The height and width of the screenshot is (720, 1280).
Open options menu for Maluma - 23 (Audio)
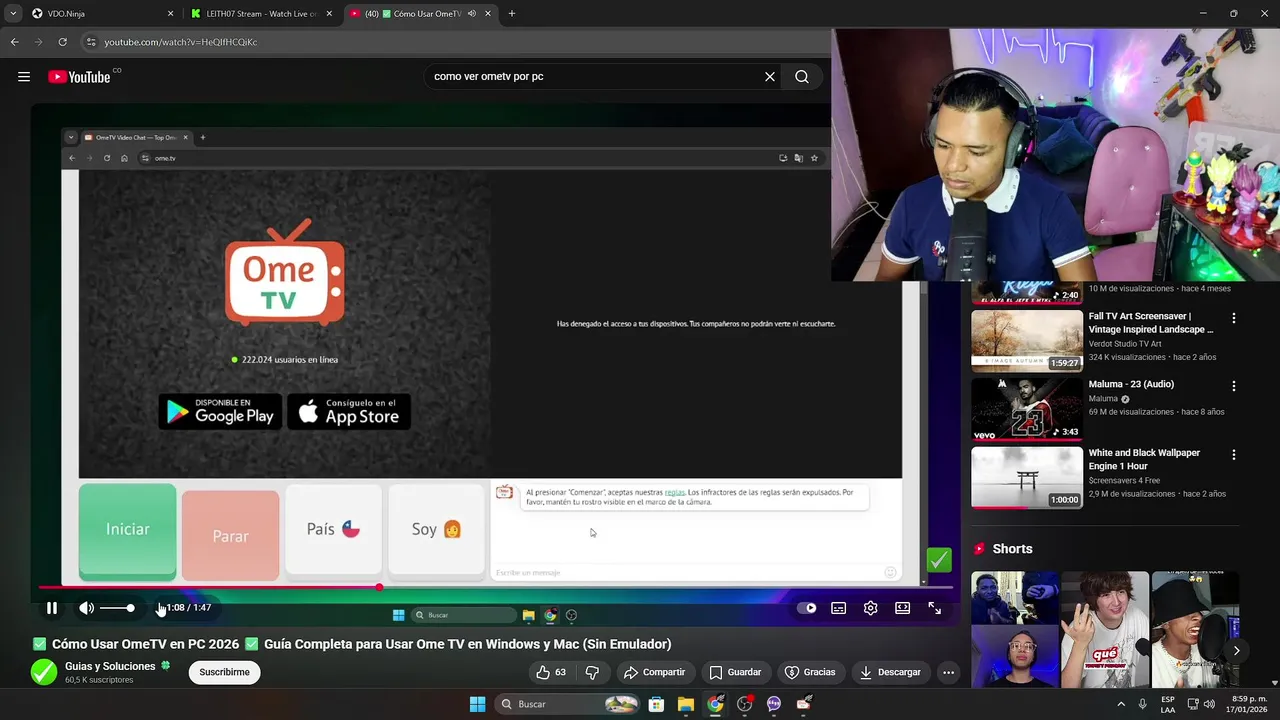[x=1234, y=386]
